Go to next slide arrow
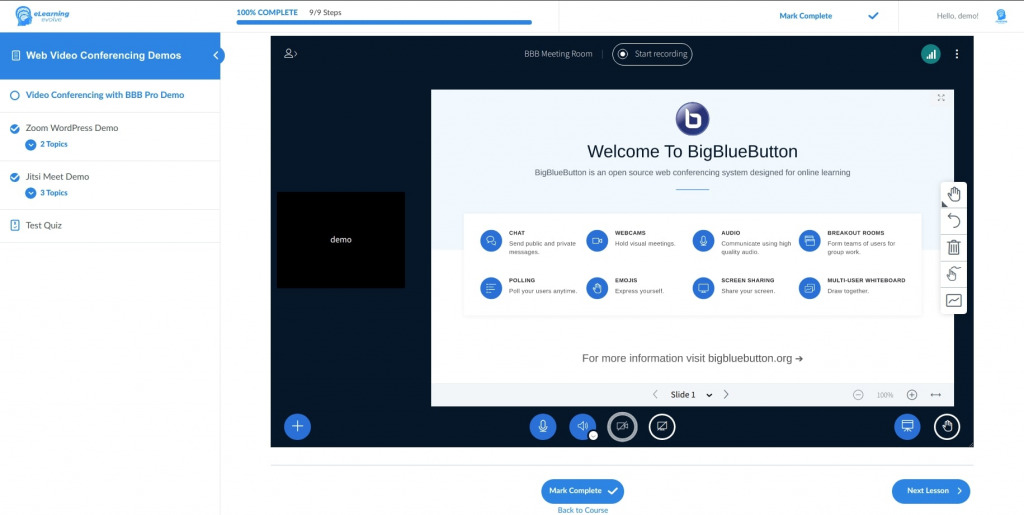Image resolution: width=1024 pixels, height=515 pixels. pos(726,394)
